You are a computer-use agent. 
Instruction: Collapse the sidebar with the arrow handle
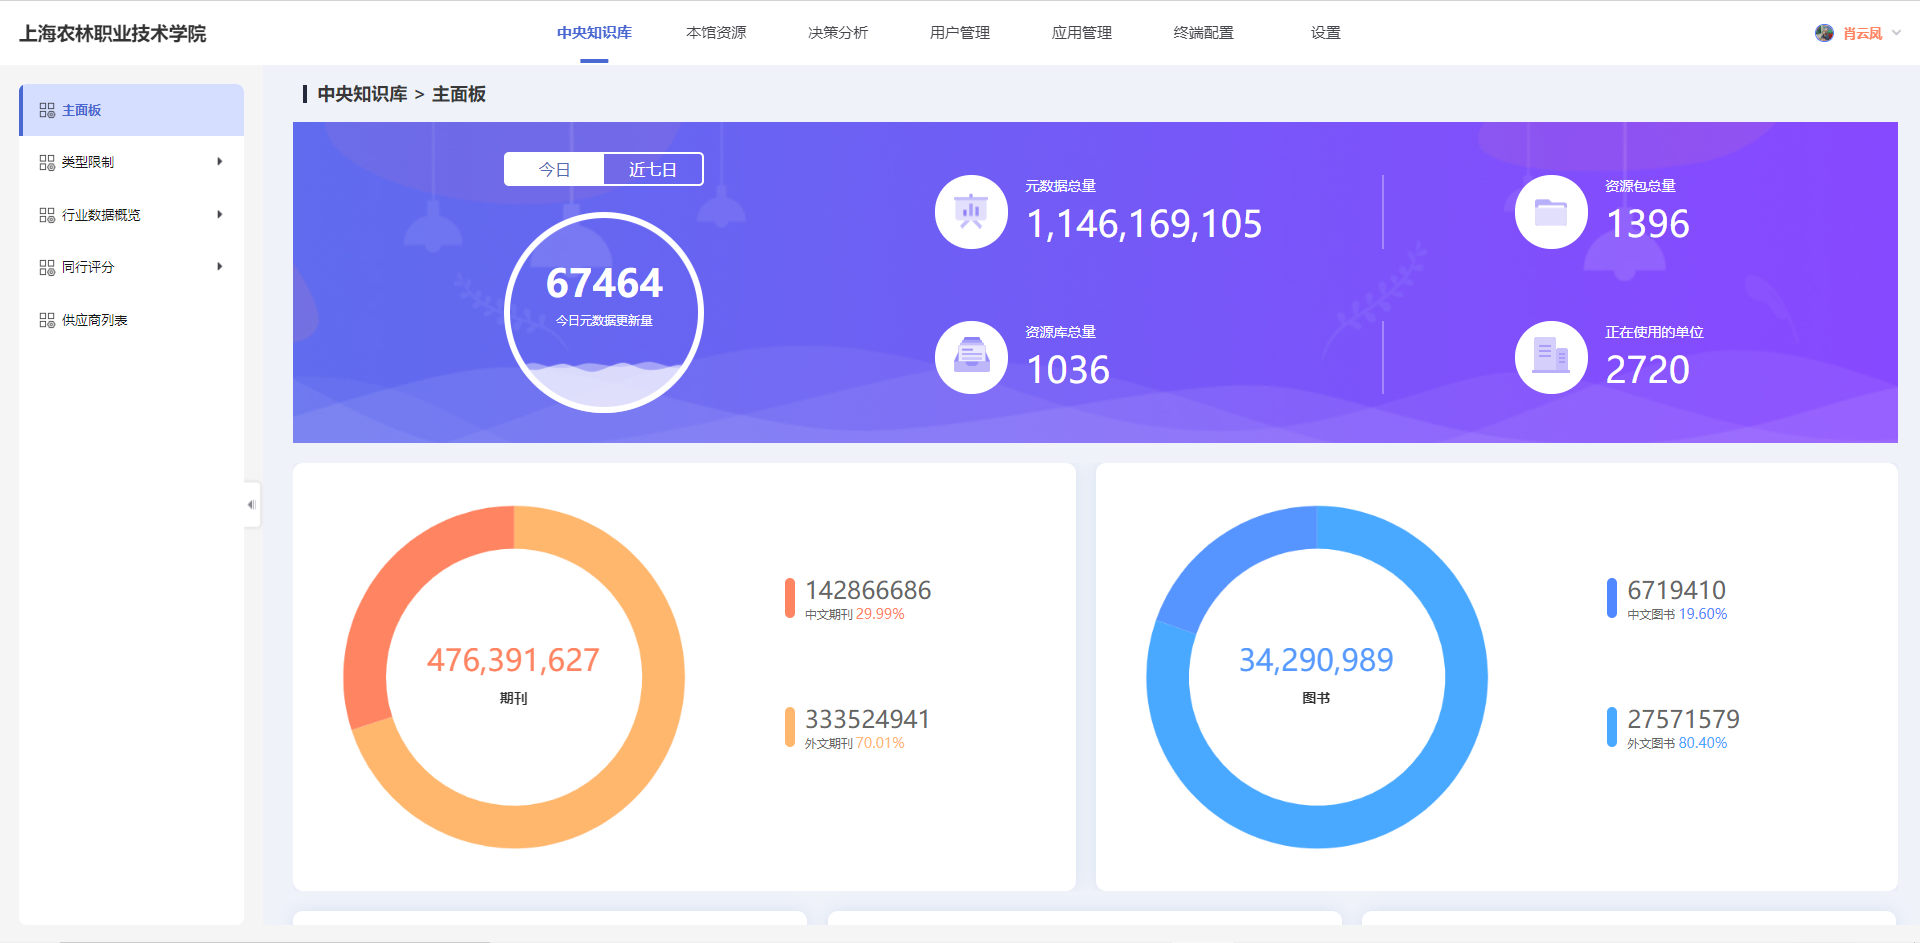pos(252,505)
